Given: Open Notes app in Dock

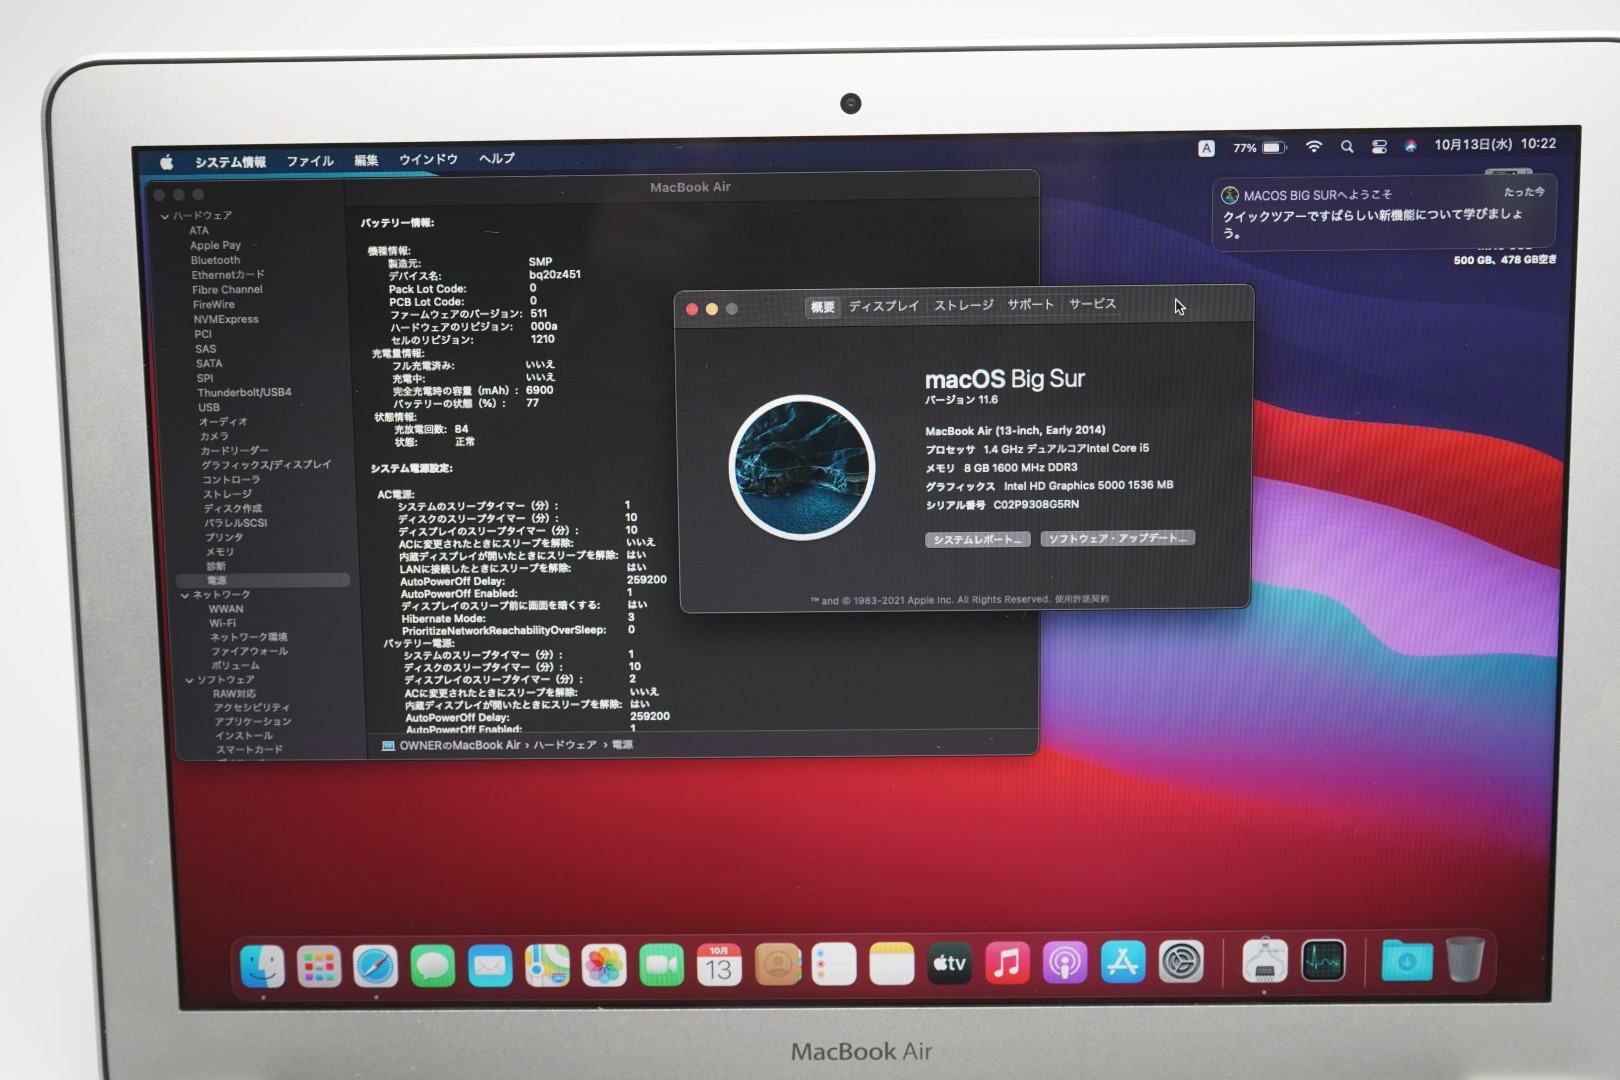Looking at the screenshot, I should 892,964.
